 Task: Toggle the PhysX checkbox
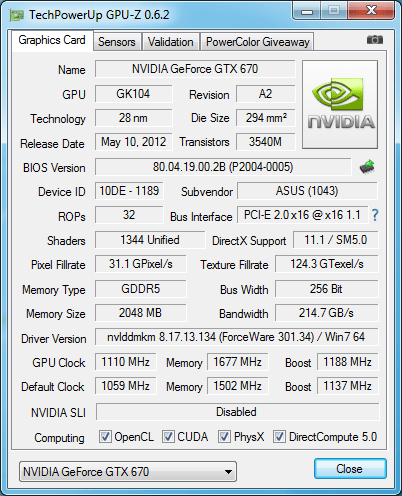tap(224, 436)
